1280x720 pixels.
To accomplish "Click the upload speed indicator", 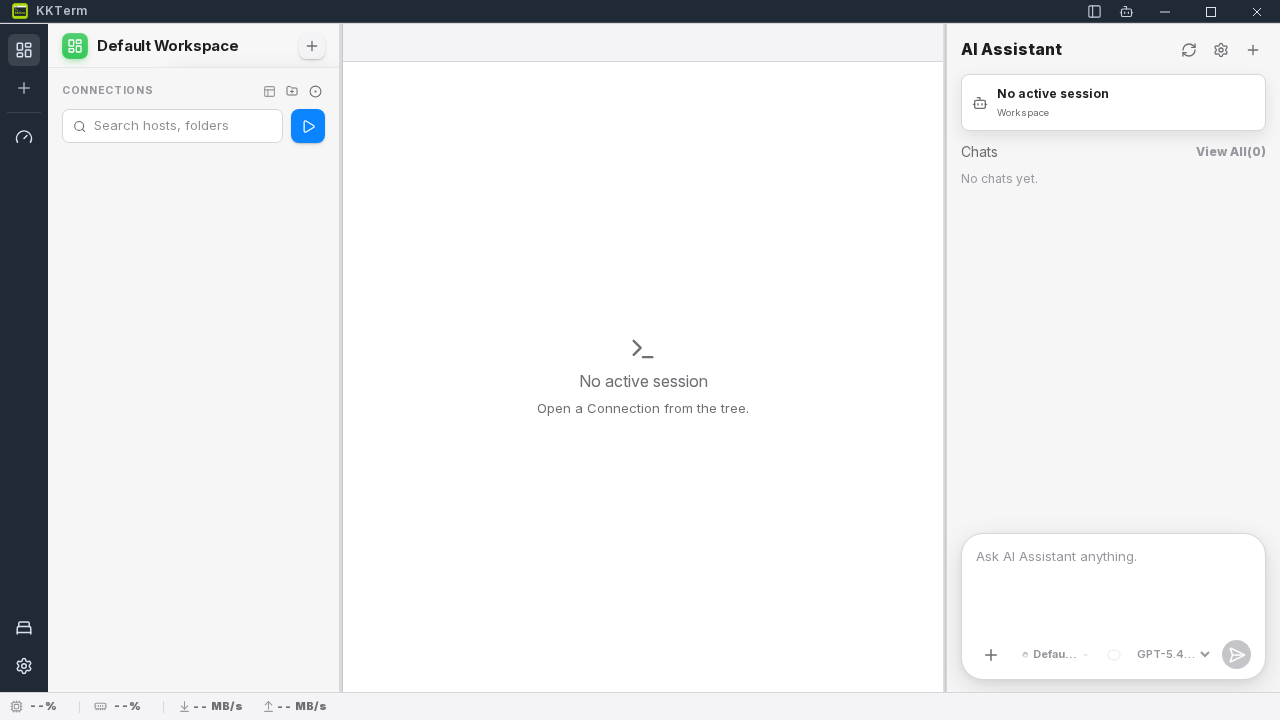I will [x=294, y=706].
